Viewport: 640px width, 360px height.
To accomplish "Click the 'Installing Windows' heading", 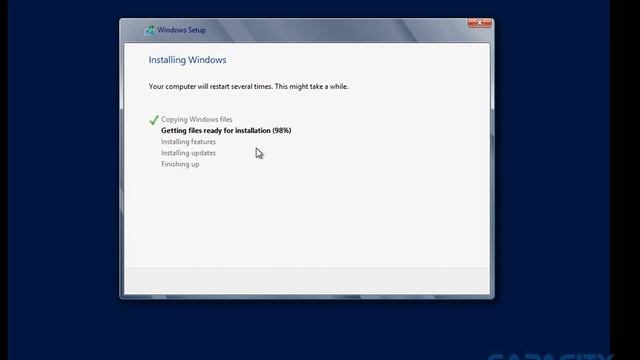I will point(187,60).
